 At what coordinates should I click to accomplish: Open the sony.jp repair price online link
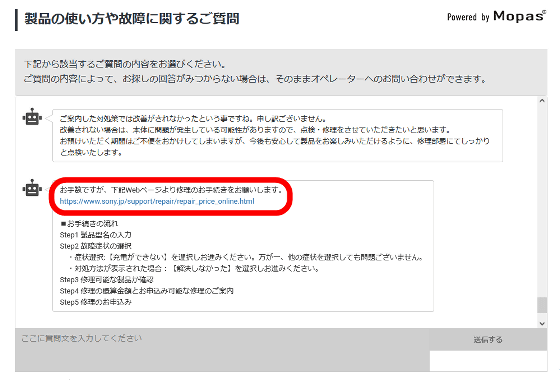tap(157, 201)
